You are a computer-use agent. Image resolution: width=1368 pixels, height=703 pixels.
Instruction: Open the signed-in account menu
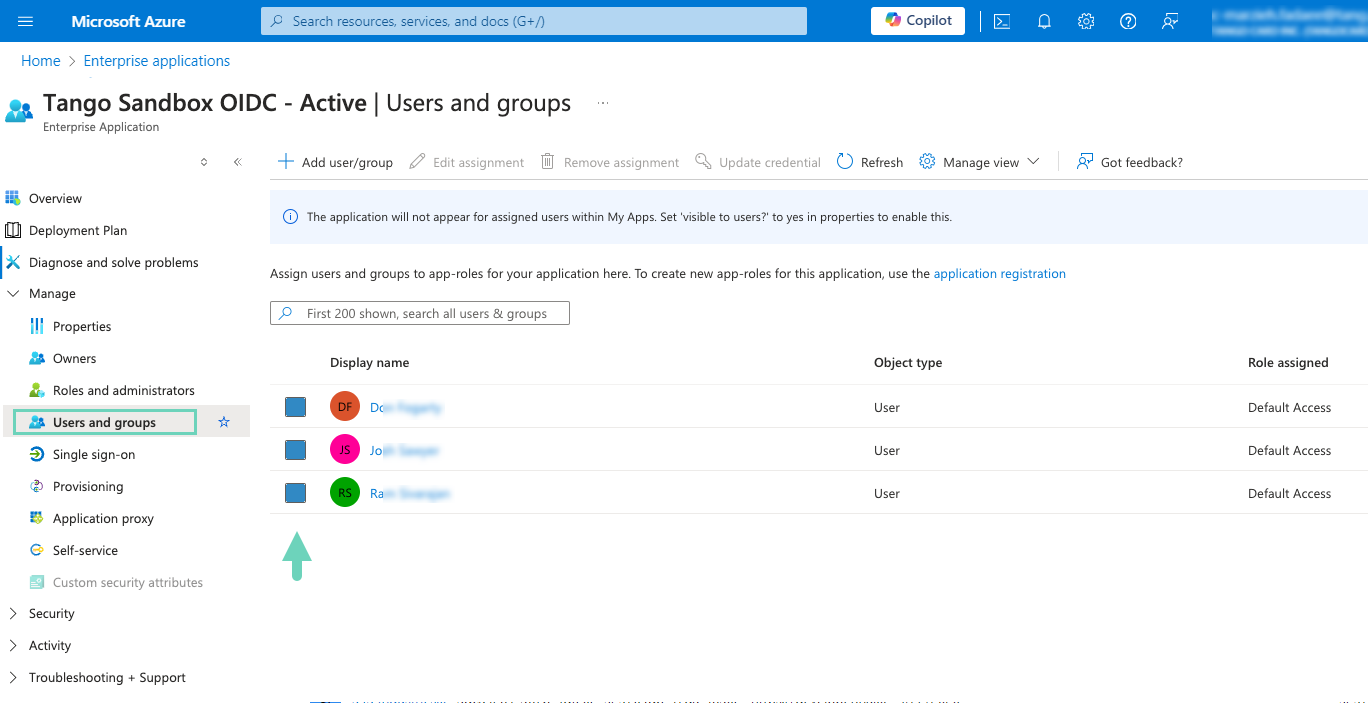click(1288, 21)
